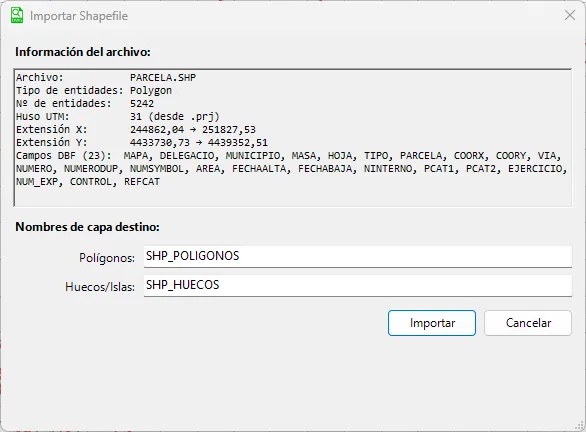Viewport: 586px width, 432px height.
Task: Click the Información del archivo heading
Action: (x=83, y=52)
